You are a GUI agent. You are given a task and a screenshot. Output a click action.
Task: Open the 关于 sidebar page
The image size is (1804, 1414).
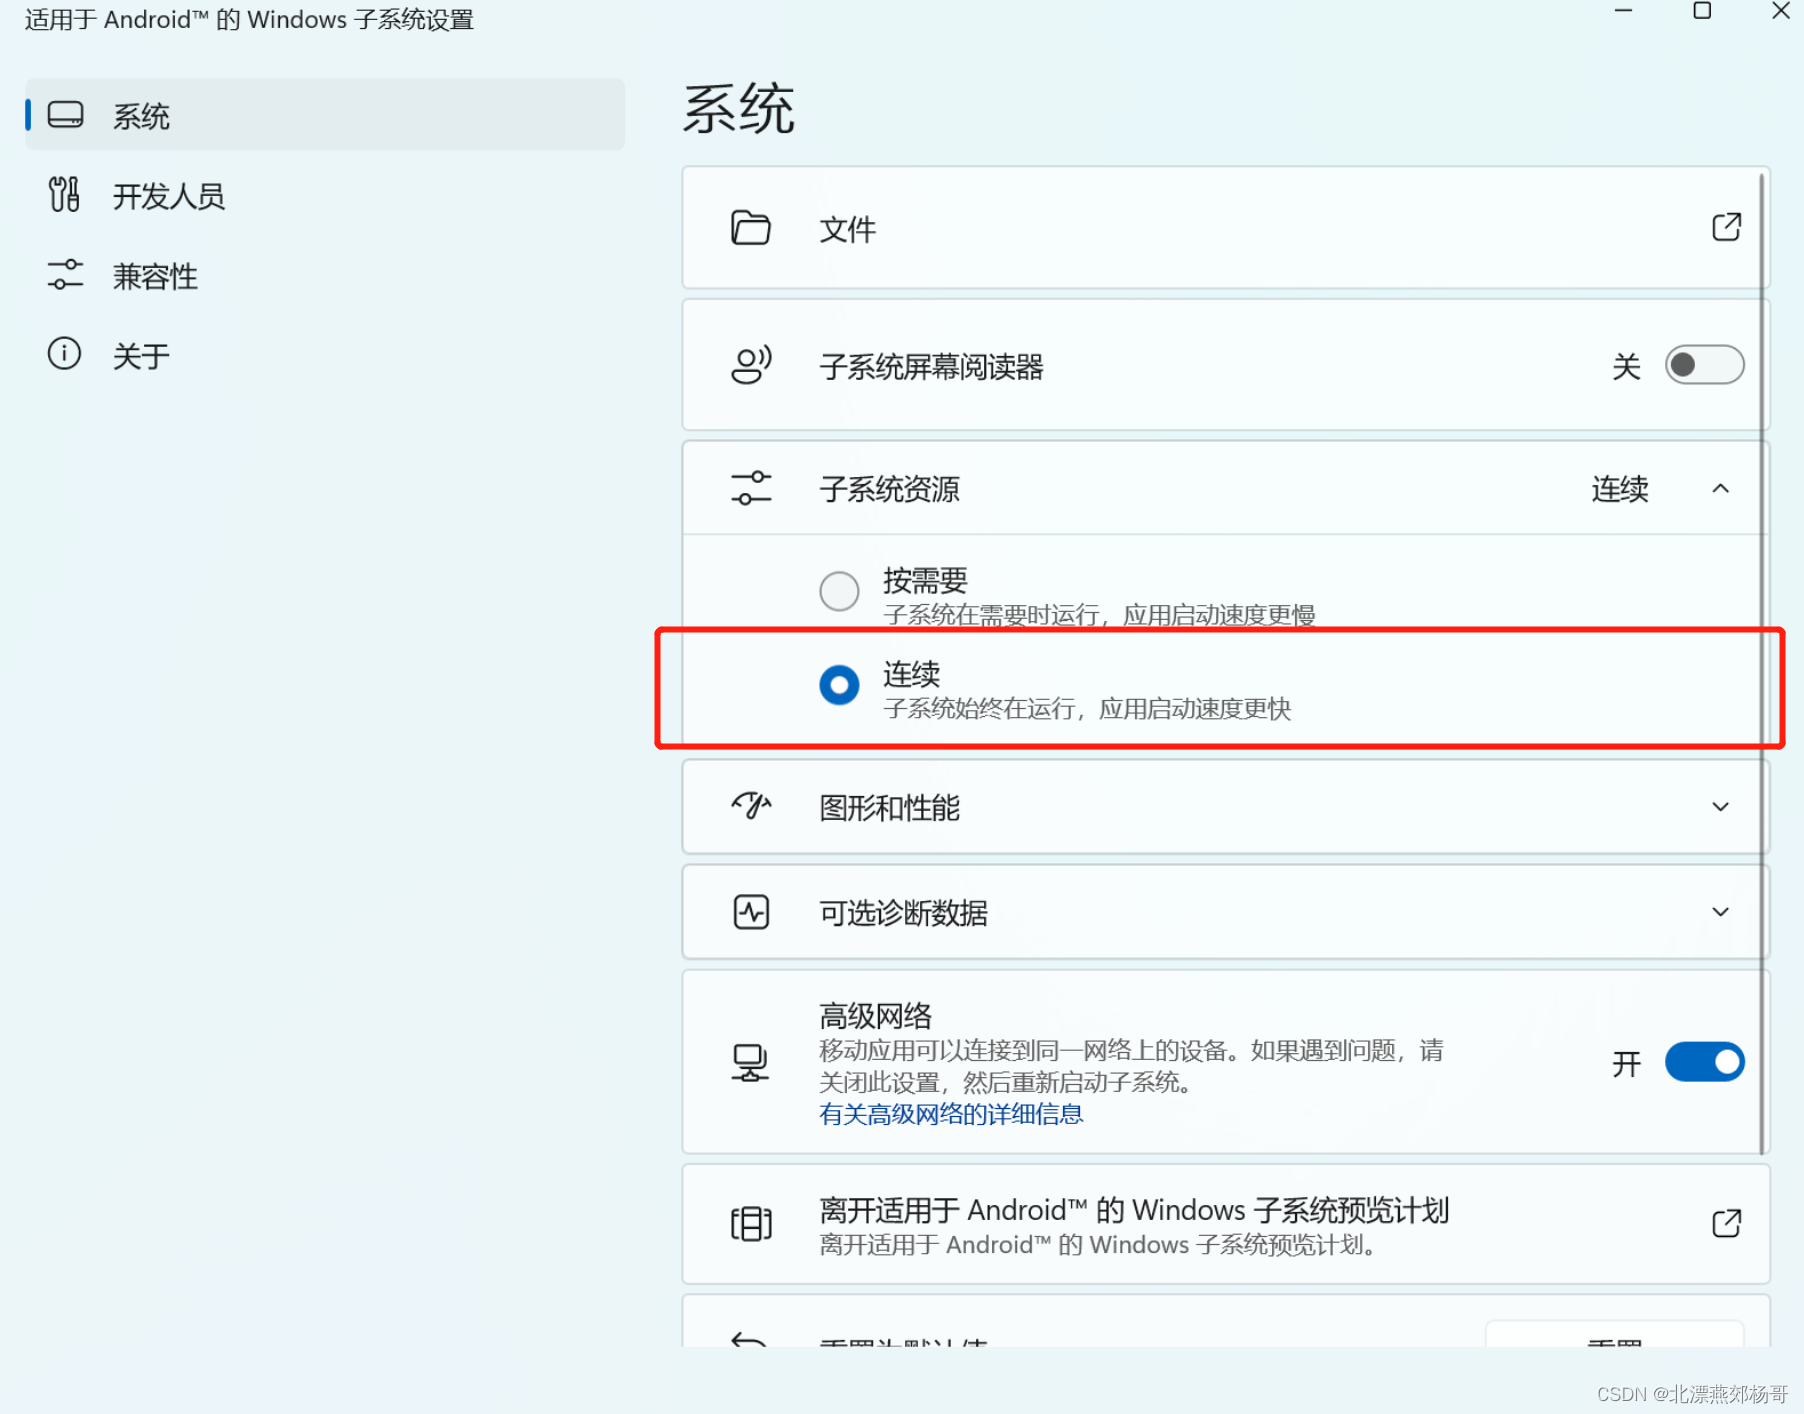tap(325, 355)
